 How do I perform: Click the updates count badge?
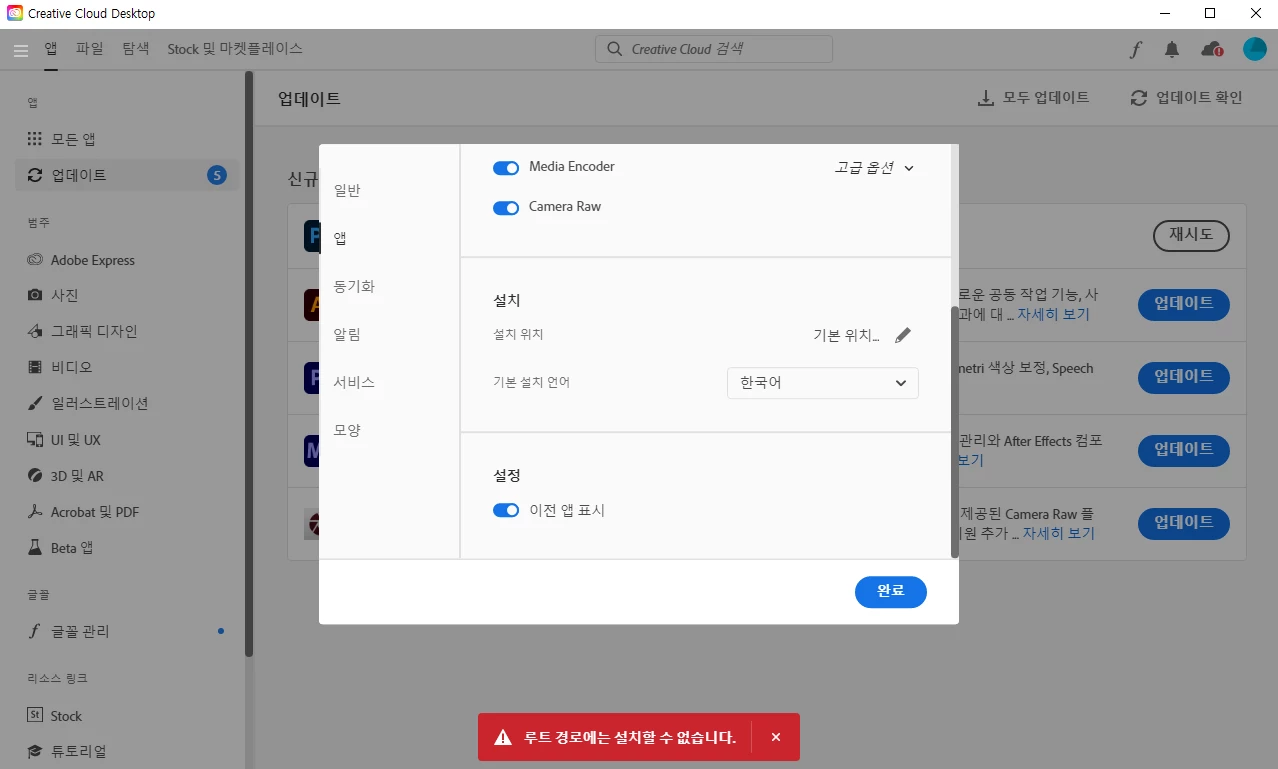(x=216, y=175)
